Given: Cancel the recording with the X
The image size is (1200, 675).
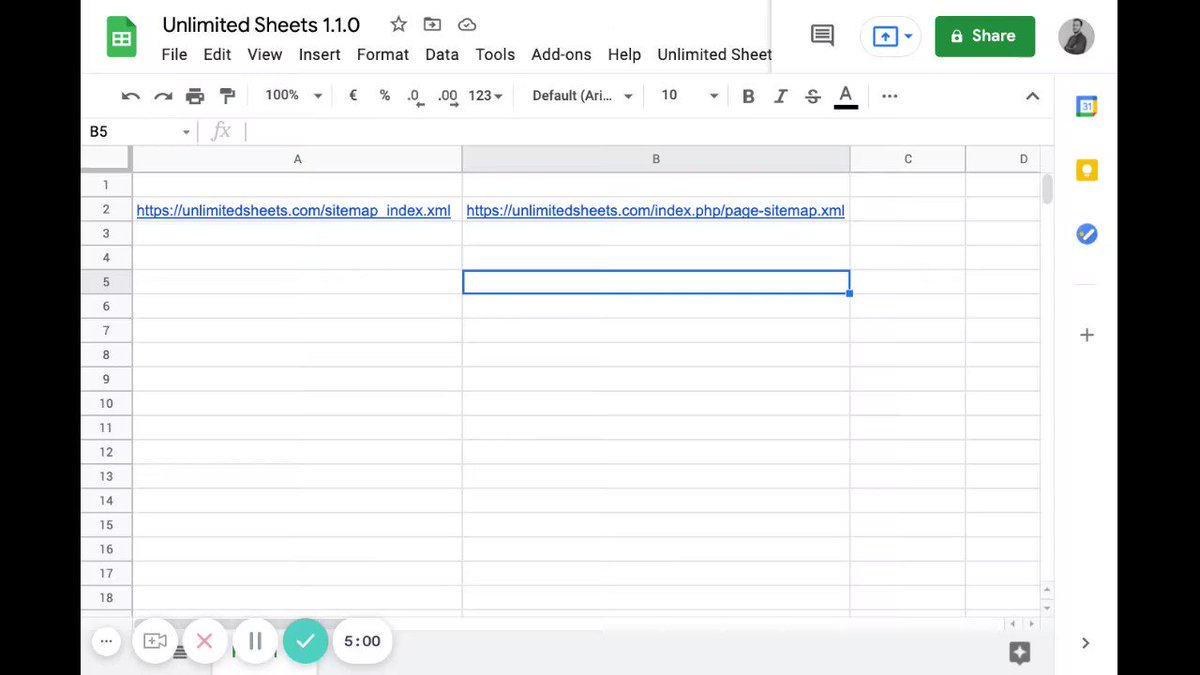Looking at the screenshot, I should pos(205,641).
